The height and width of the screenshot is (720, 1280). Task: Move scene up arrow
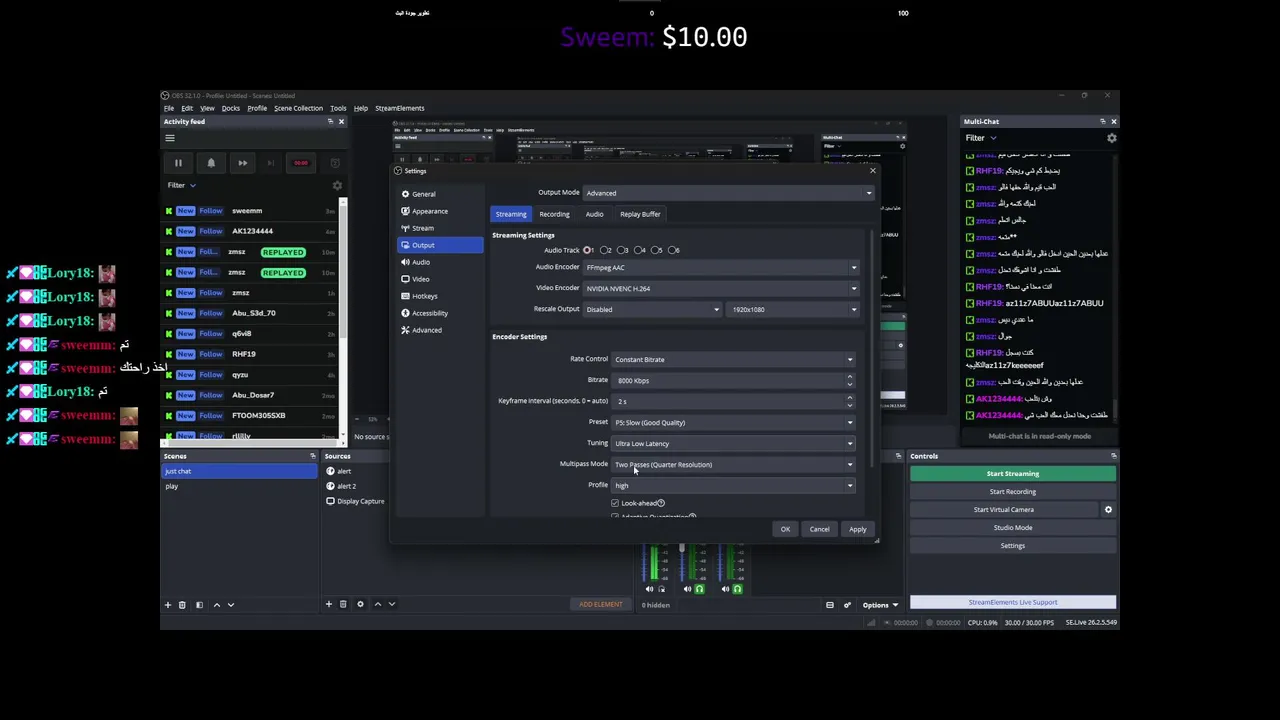coord(216,605)
